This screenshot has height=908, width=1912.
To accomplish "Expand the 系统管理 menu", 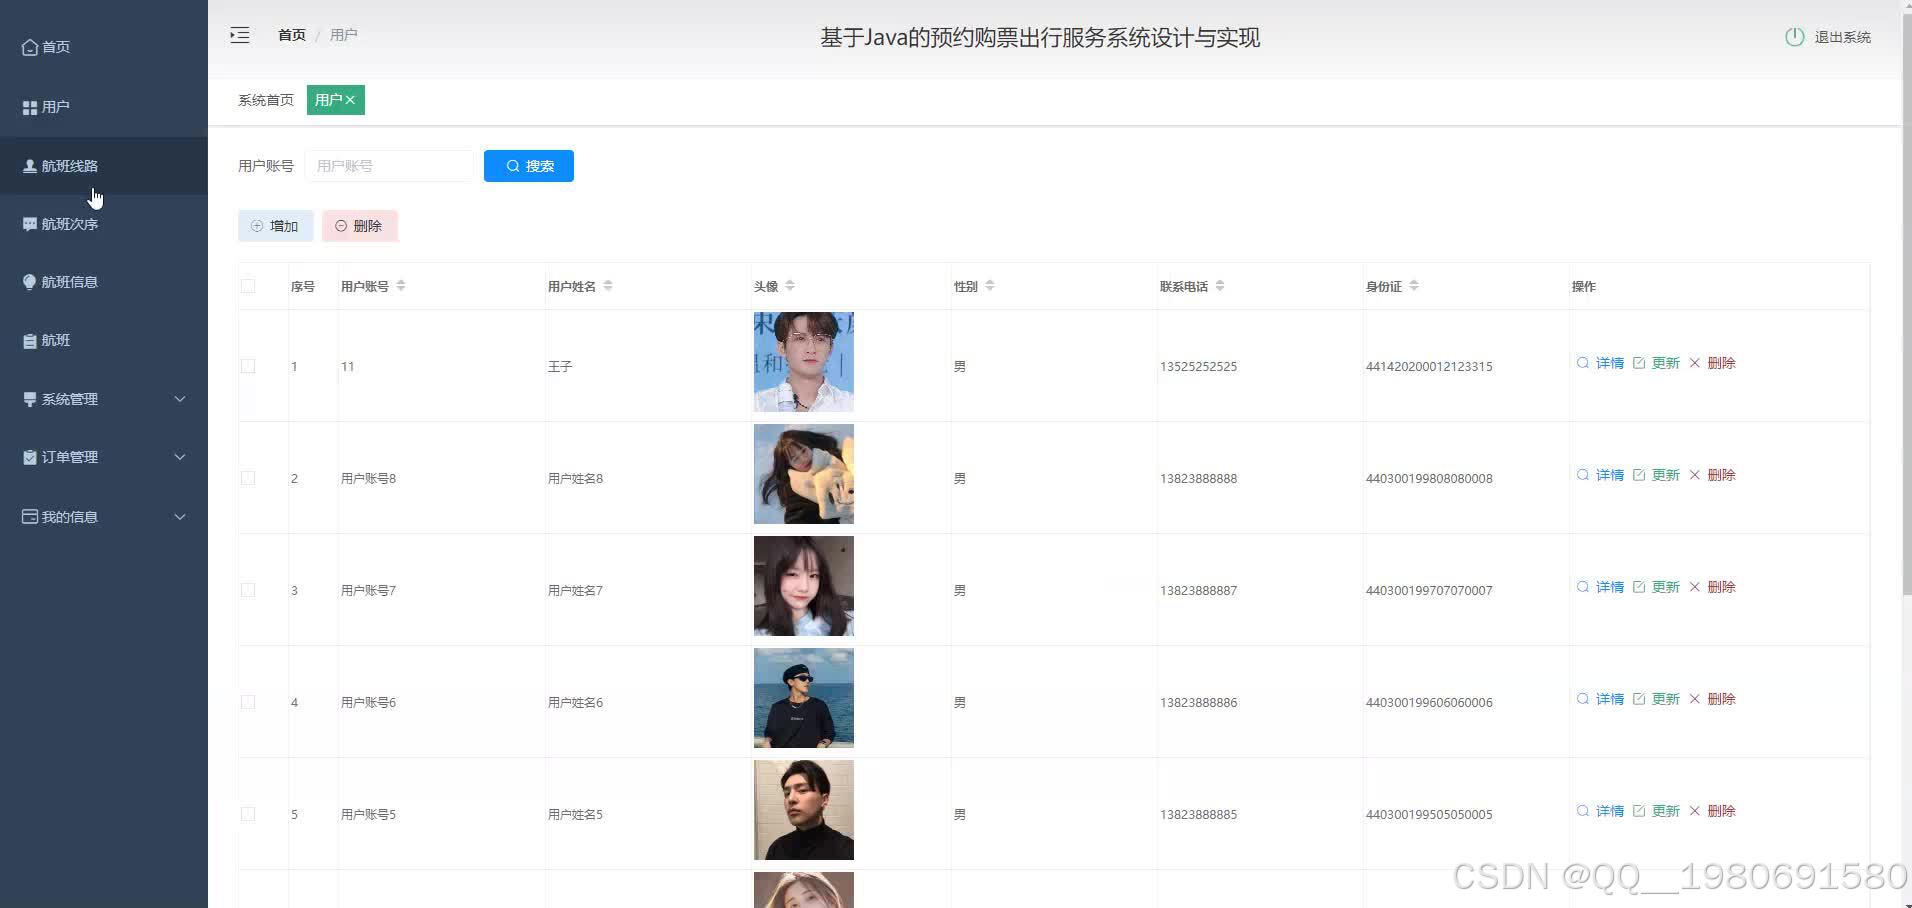I will tap(70, 398).
